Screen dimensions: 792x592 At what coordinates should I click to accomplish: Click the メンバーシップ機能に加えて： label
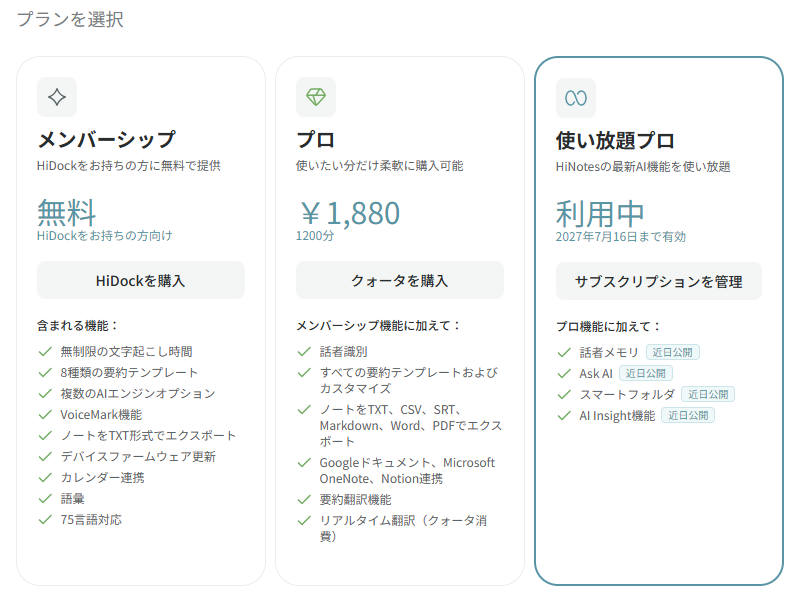378,326
